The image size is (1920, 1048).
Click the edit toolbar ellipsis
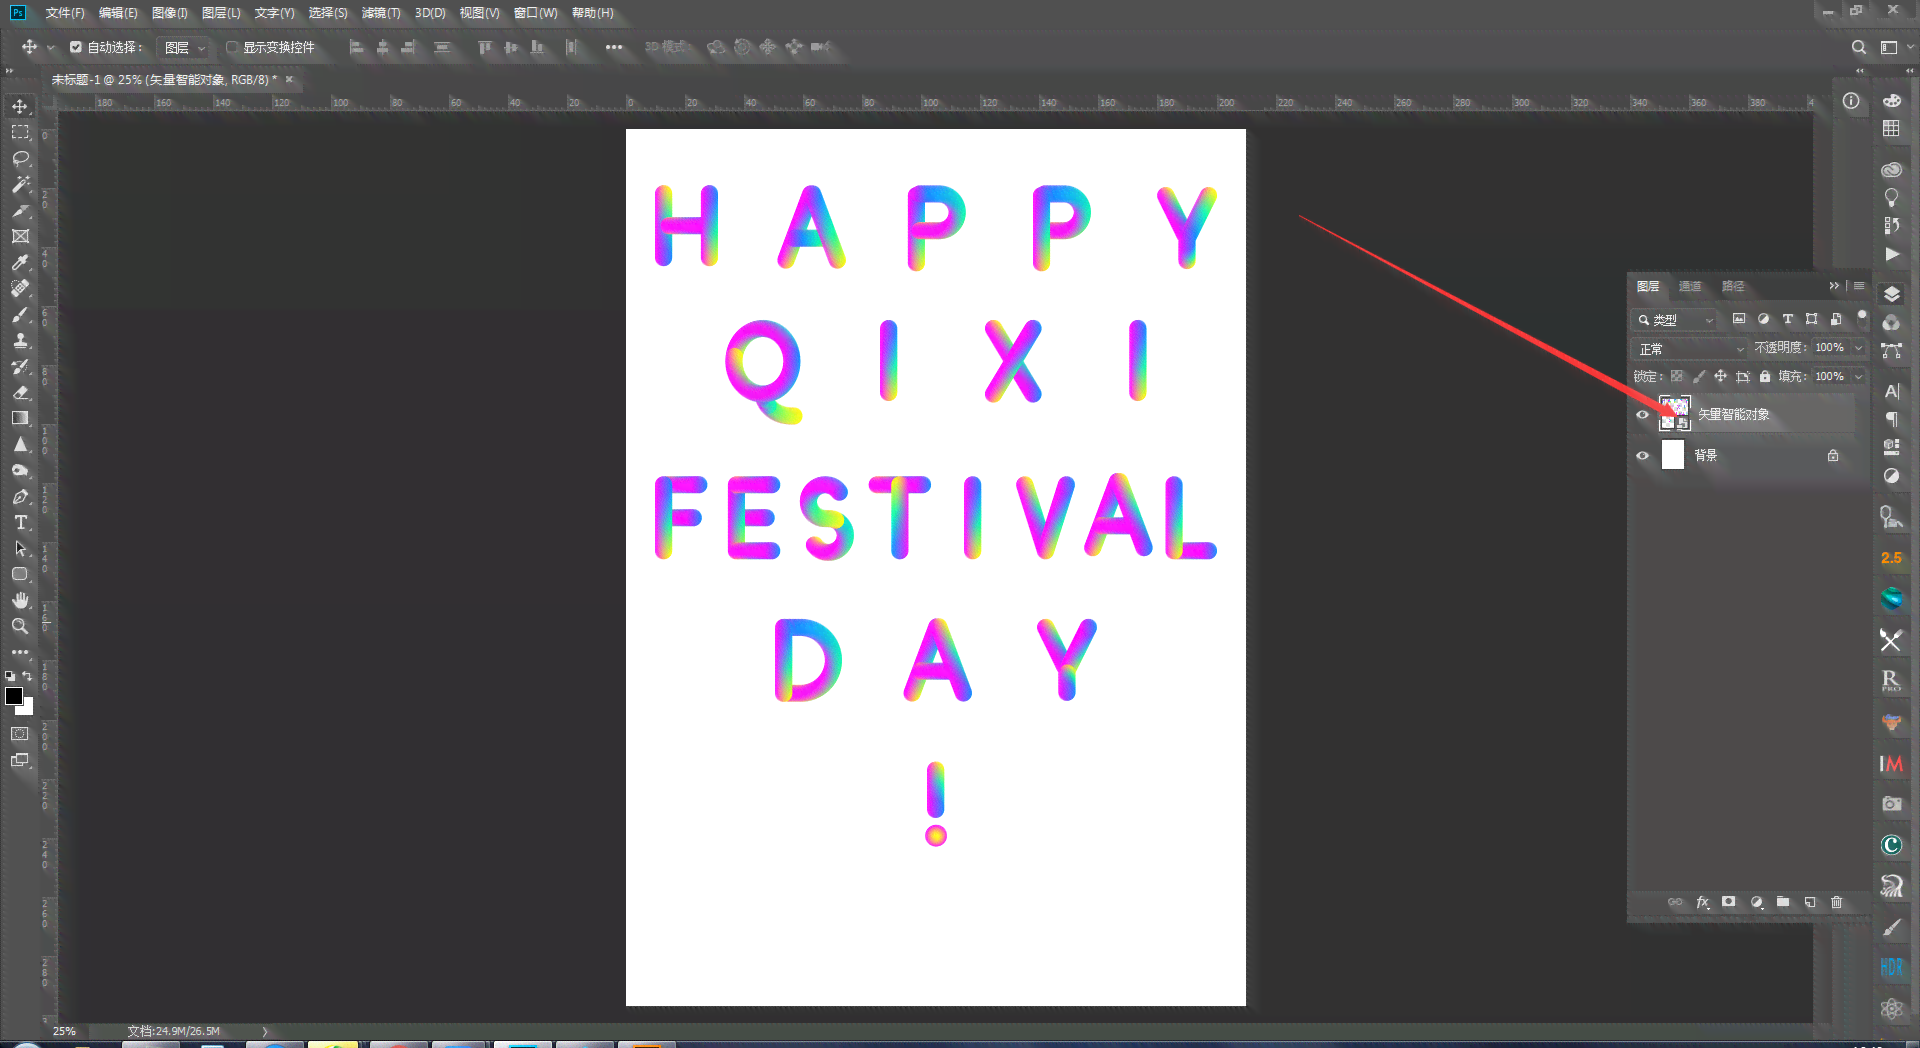(x=20, y=652)
